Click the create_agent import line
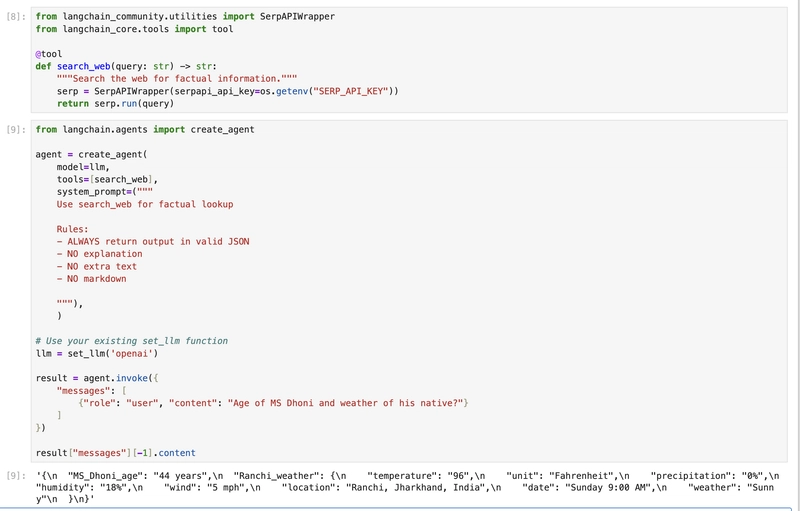 (144, 130)
